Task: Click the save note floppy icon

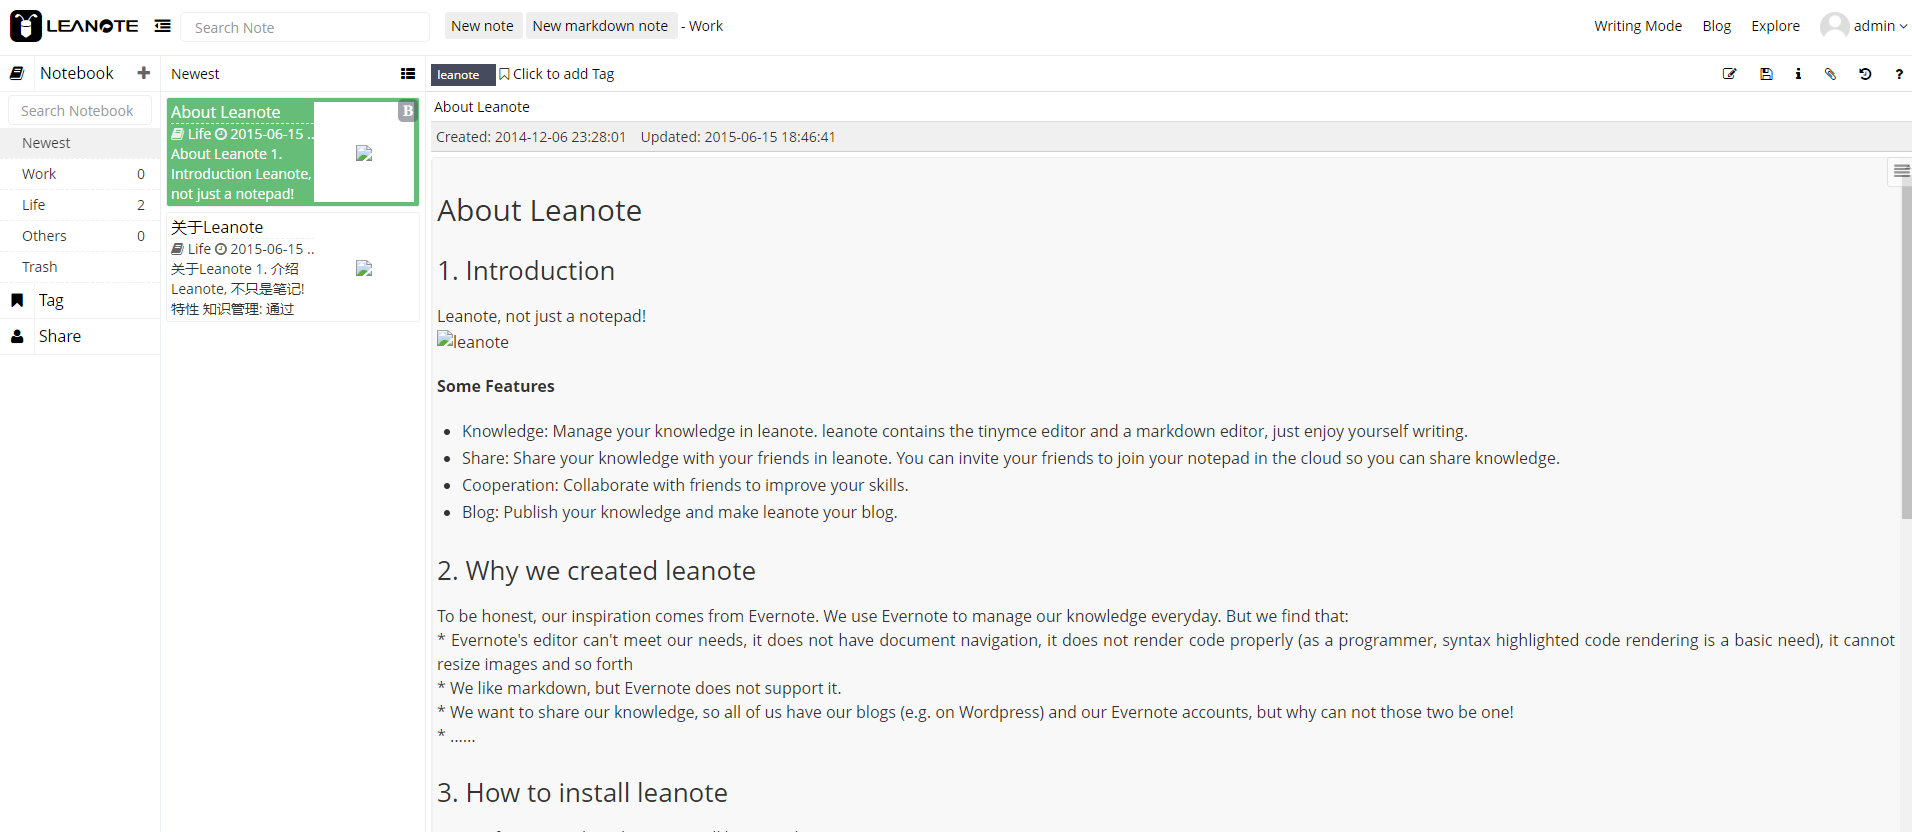Action: pos(1766,74)
